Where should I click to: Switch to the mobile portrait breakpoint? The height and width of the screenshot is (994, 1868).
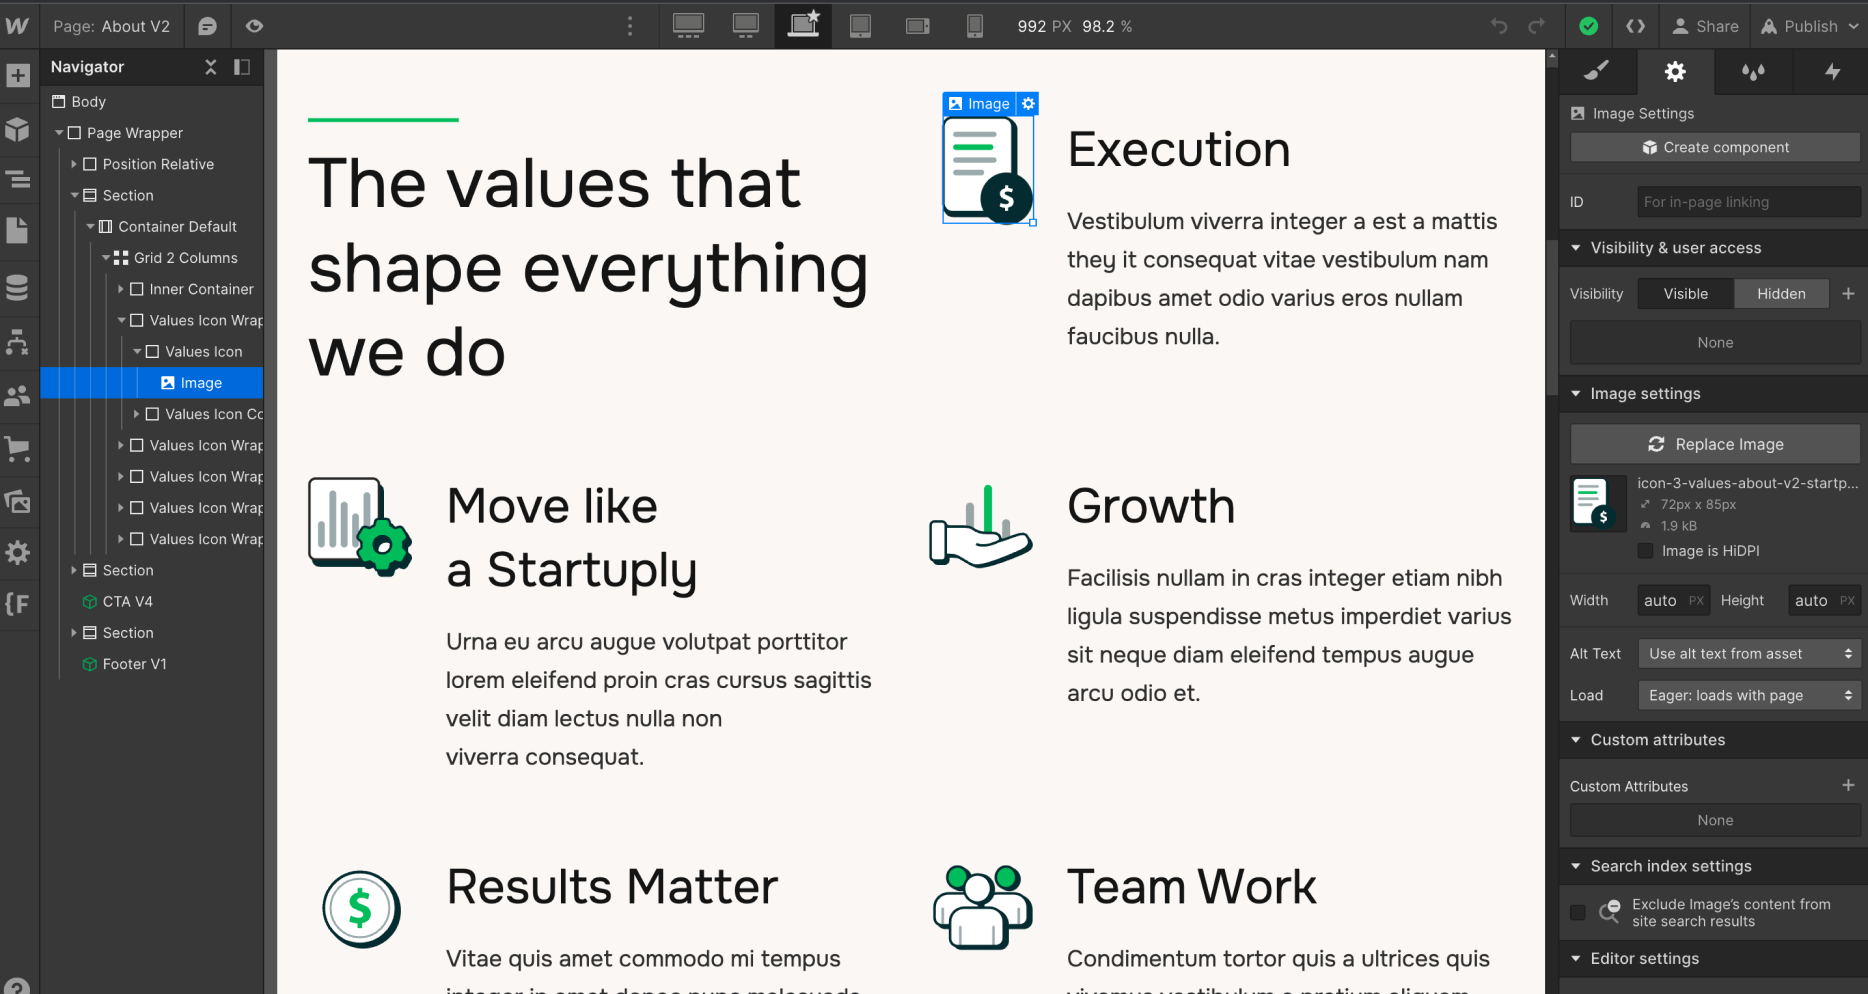pos(974,26)
